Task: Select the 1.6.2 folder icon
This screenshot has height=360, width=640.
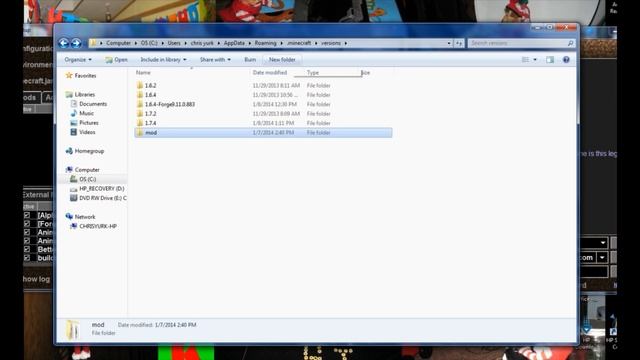Action: coord(140,85)
